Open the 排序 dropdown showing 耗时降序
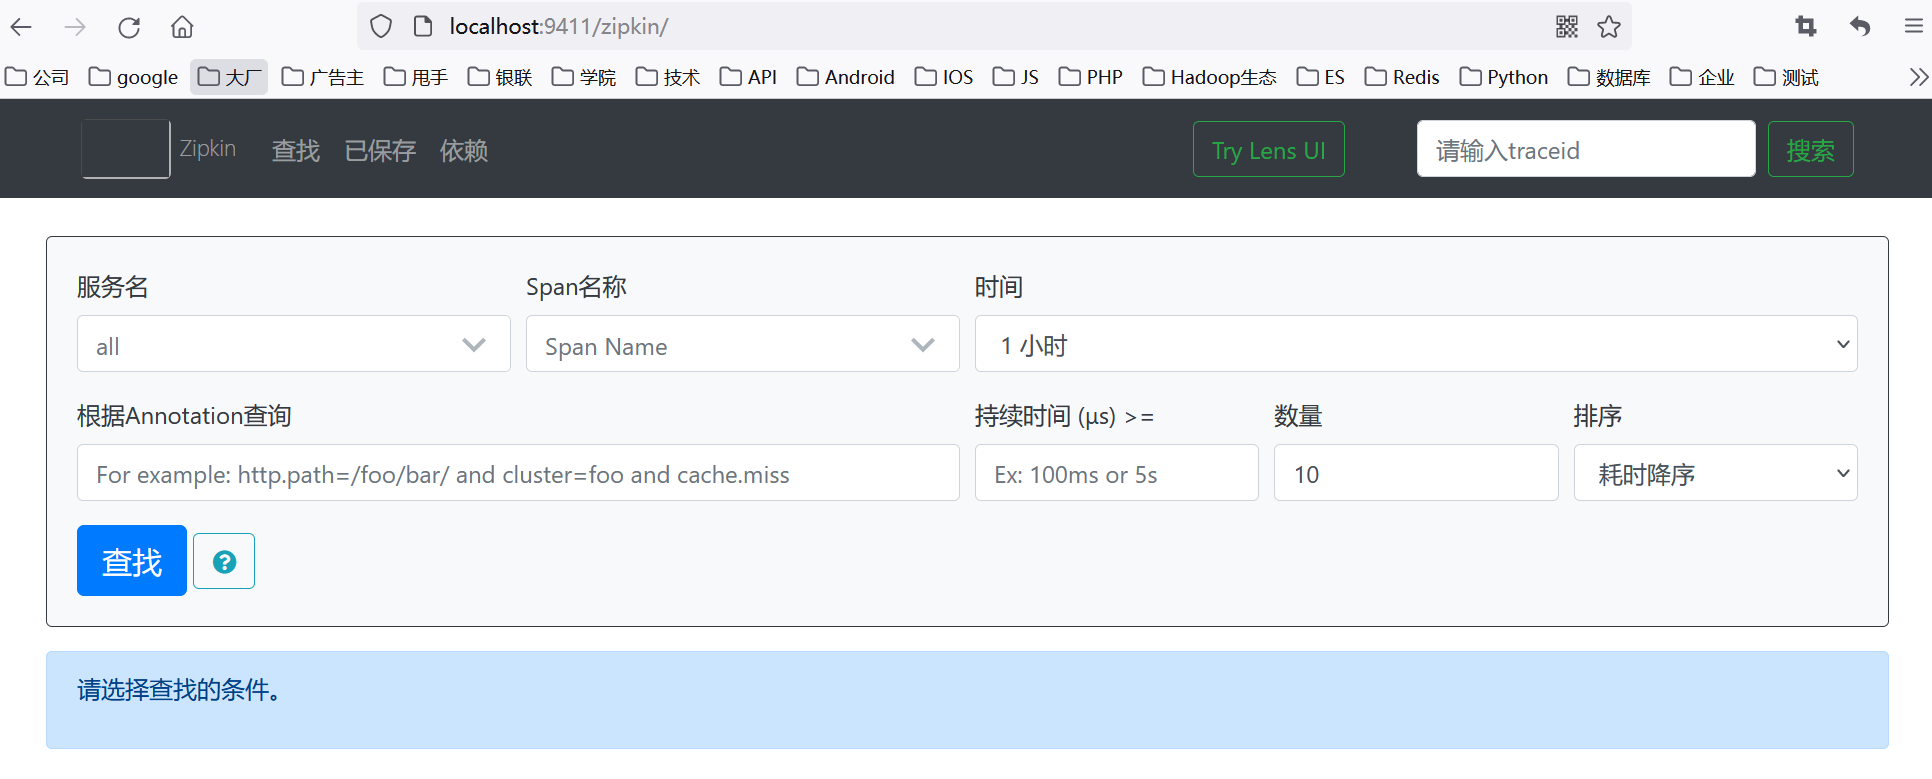Viewport: 1932px width, 779px height. click(x=1715, y=474)
